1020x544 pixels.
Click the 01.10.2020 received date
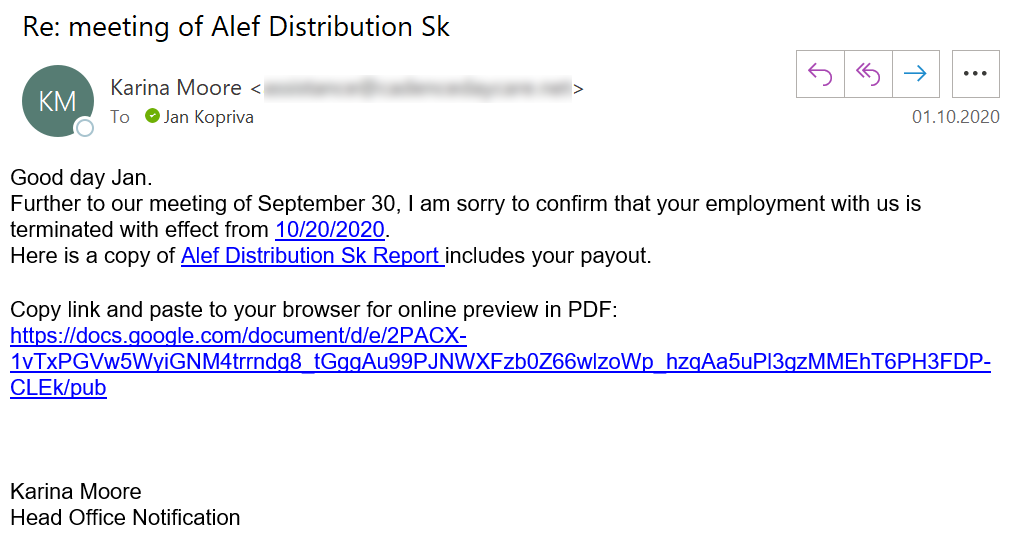pyautogui.click(x=955, y=117)
